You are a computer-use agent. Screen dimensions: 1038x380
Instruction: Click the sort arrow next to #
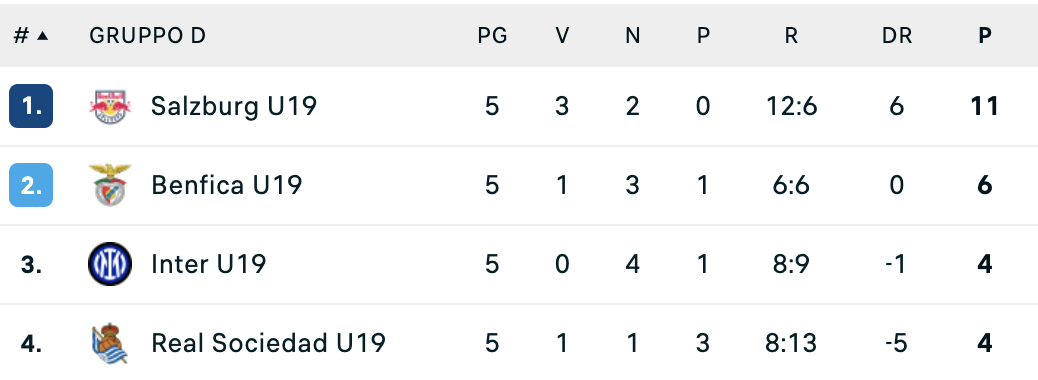(42, 36)
